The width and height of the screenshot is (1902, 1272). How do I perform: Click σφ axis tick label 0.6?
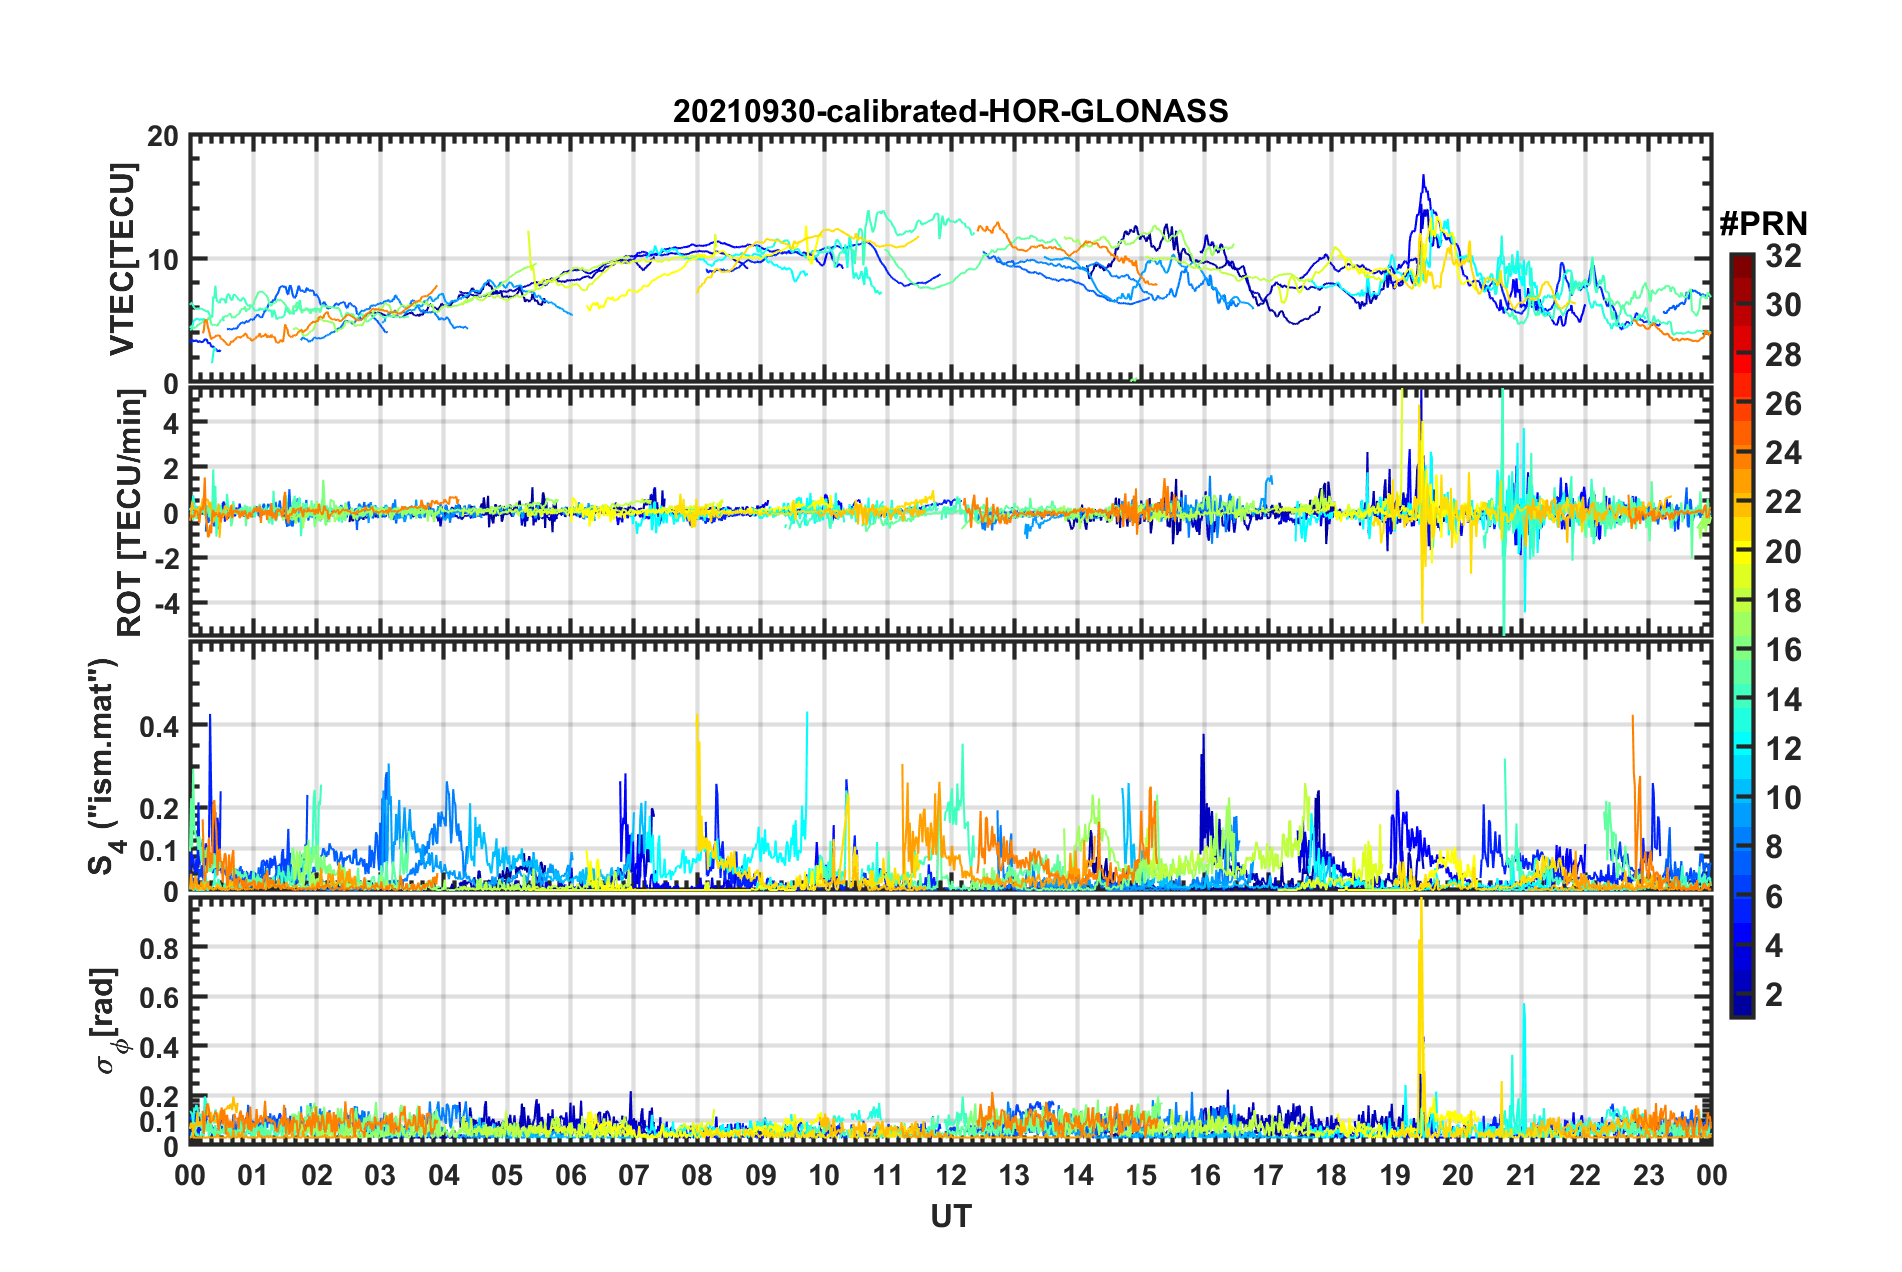point(160,998)
